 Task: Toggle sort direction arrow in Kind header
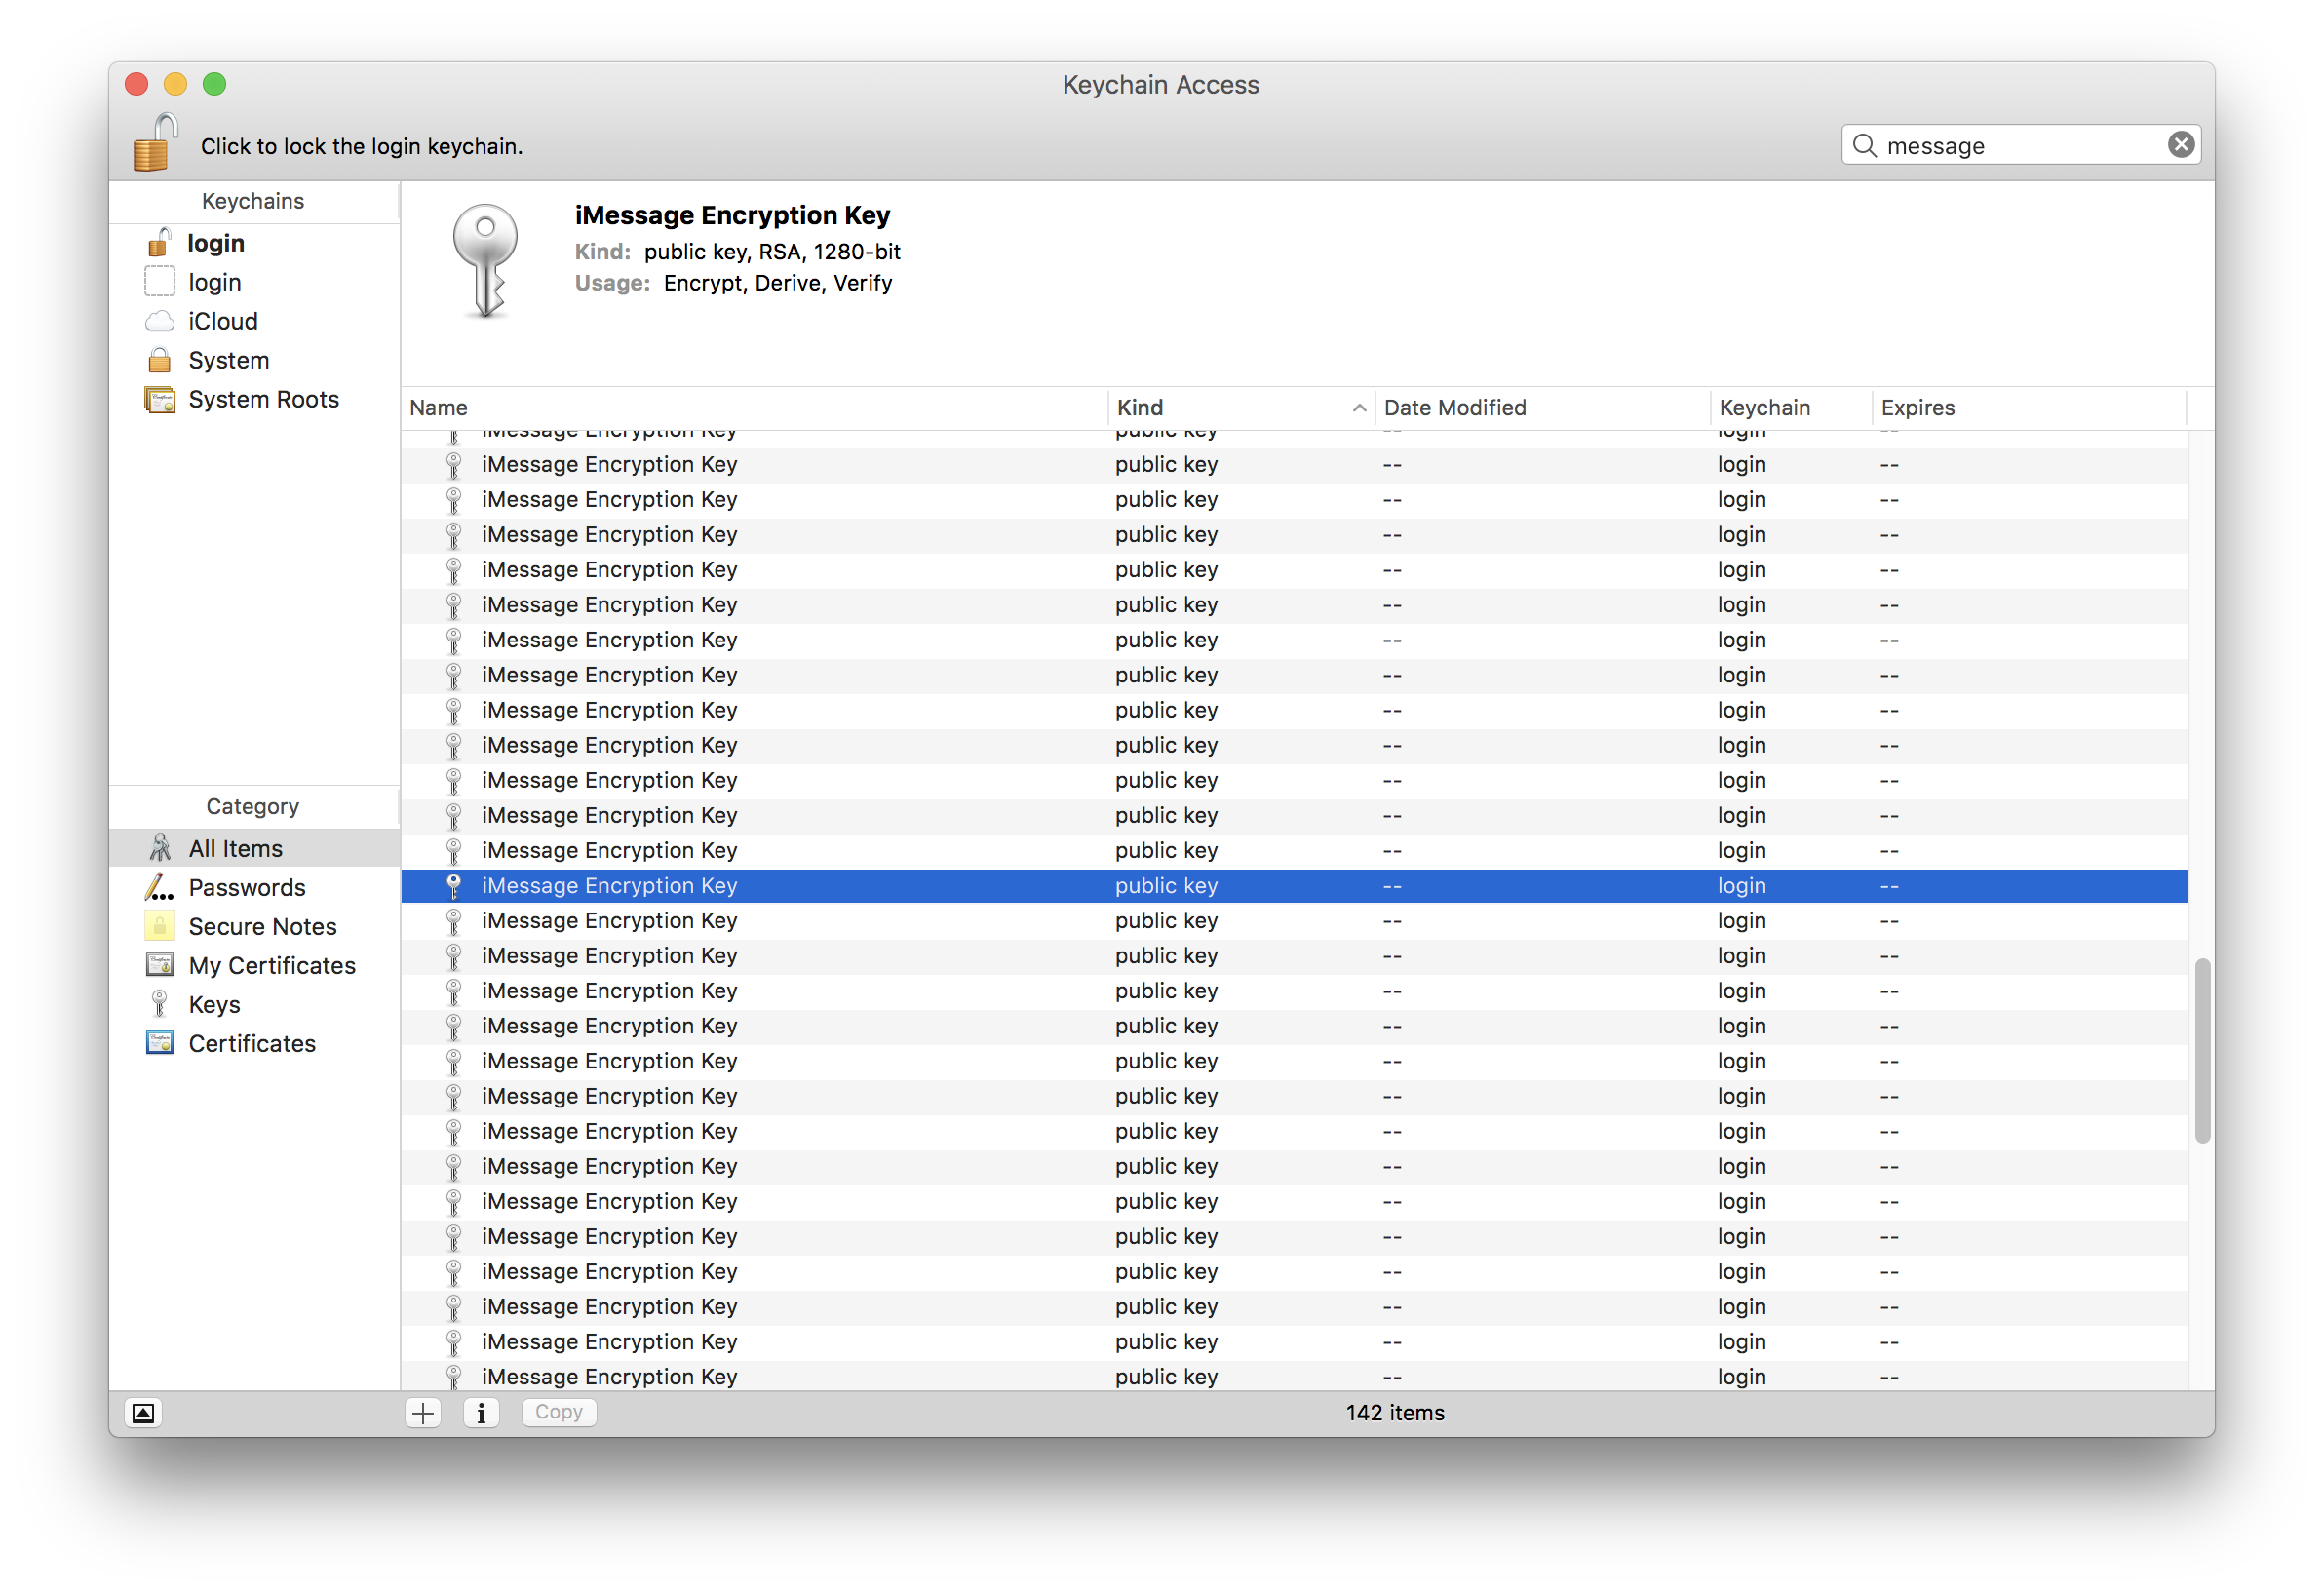pyautogui.click(x=1358, y=408)
